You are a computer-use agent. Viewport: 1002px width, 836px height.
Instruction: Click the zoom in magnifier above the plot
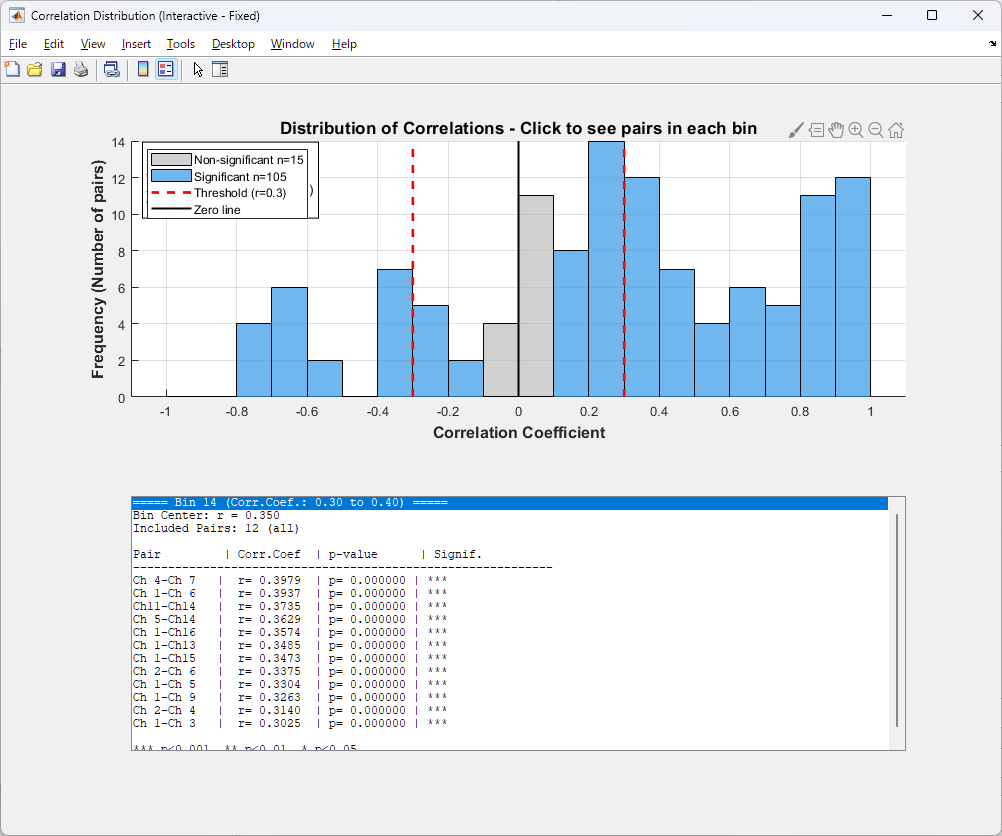pos(856,130)
